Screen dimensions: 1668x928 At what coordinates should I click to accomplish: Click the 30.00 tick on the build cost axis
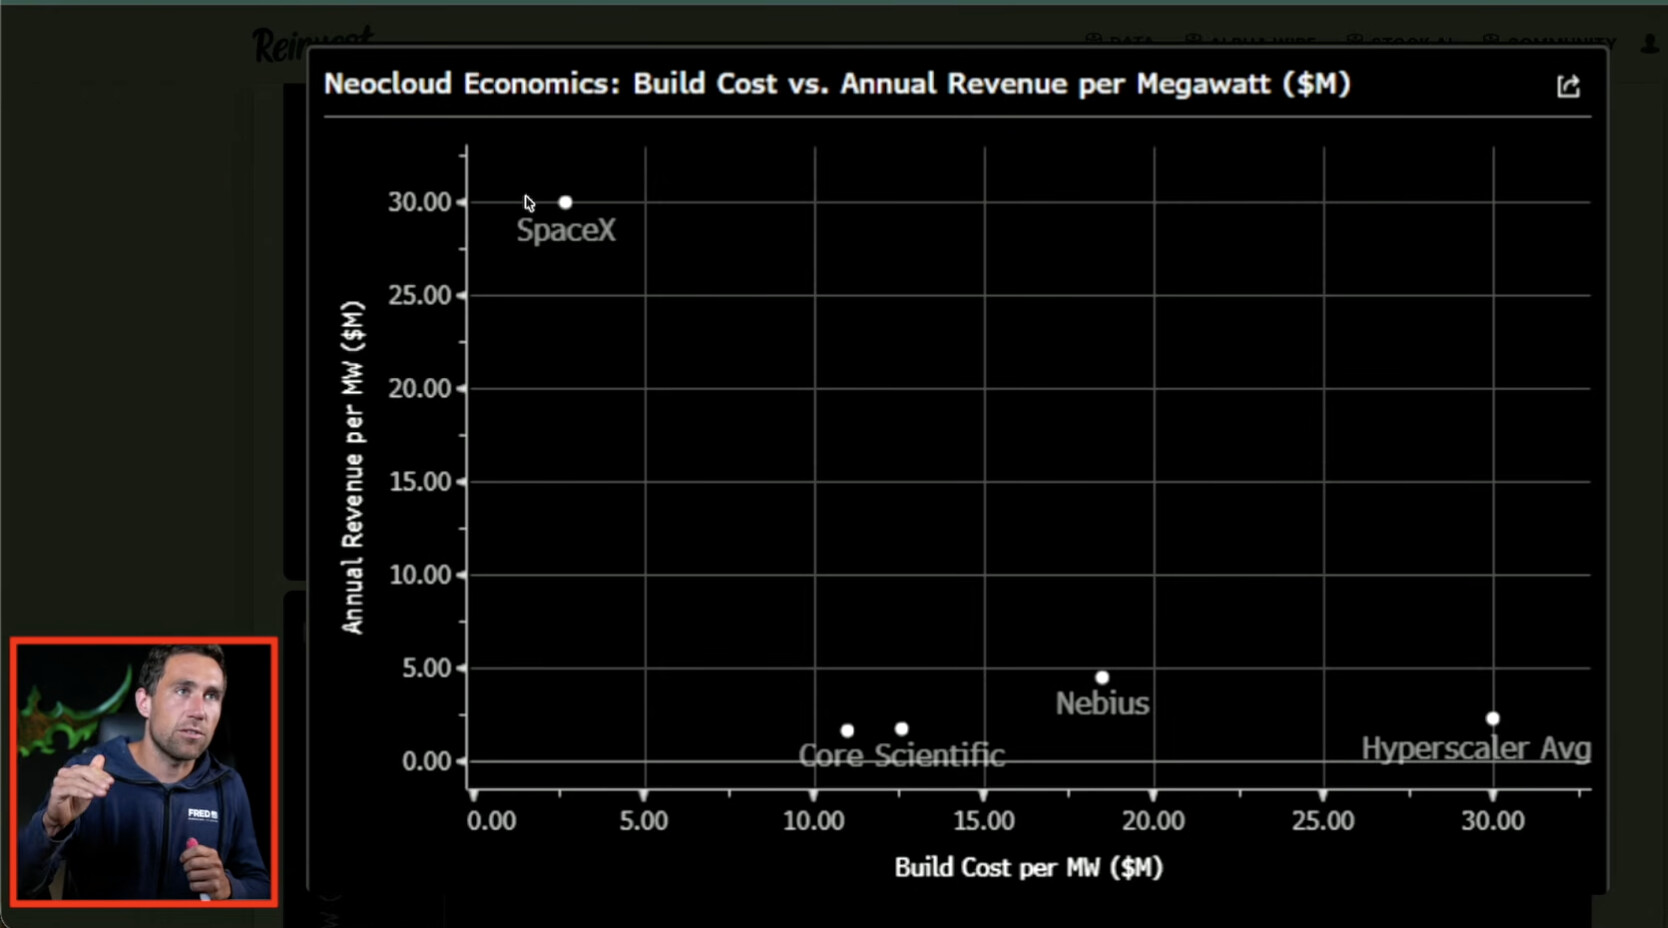1493,821
